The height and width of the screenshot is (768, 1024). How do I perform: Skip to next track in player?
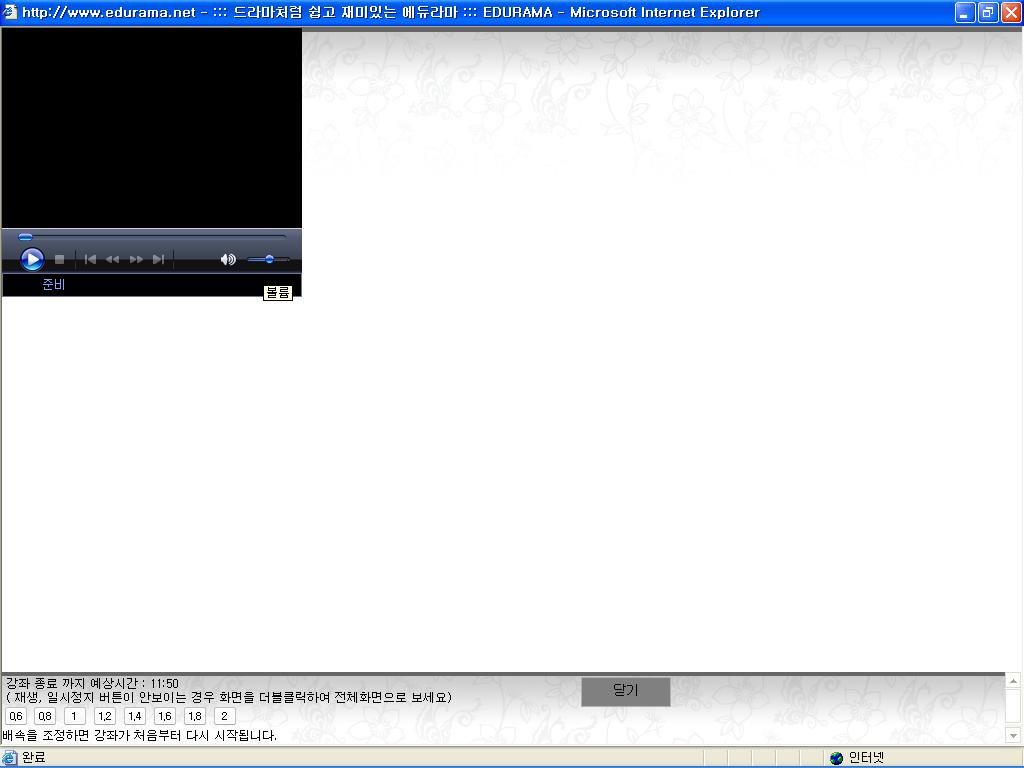point(158,259)
